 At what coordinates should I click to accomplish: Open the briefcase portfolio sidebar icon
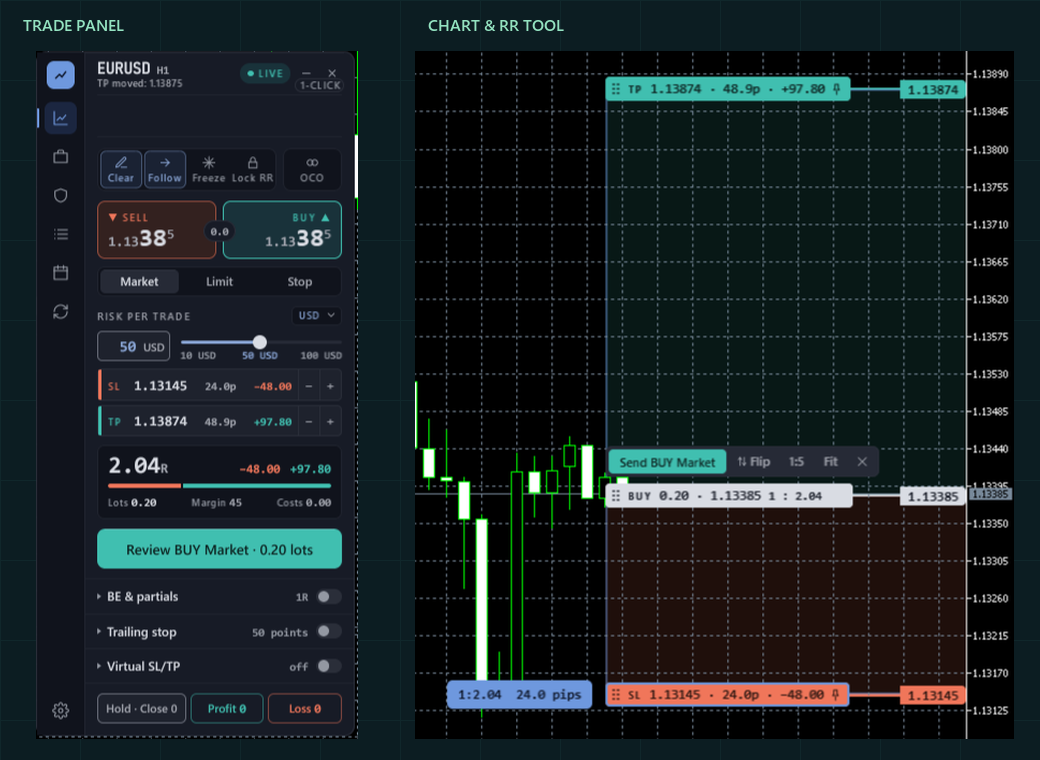point(60,157)
